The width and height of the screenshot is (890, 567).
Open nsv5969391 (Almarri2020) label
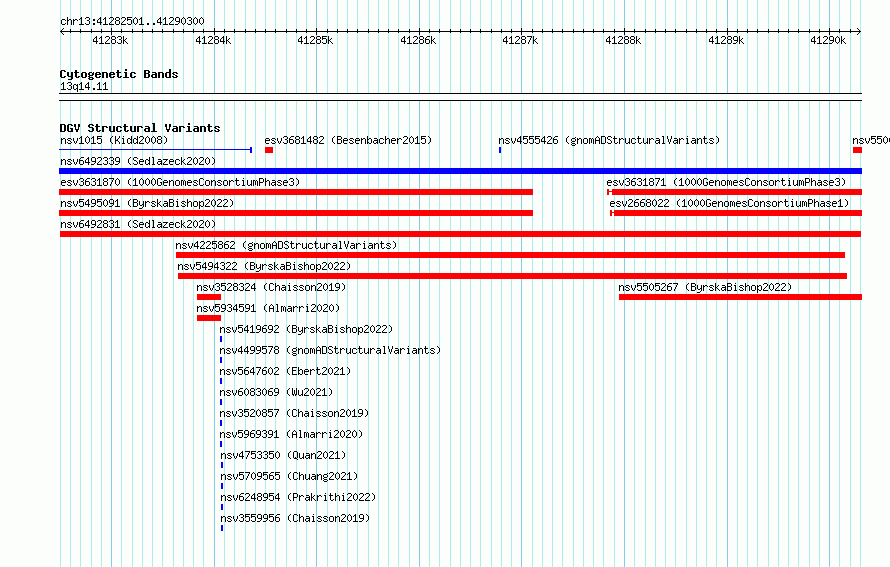(x=291, y=434)
